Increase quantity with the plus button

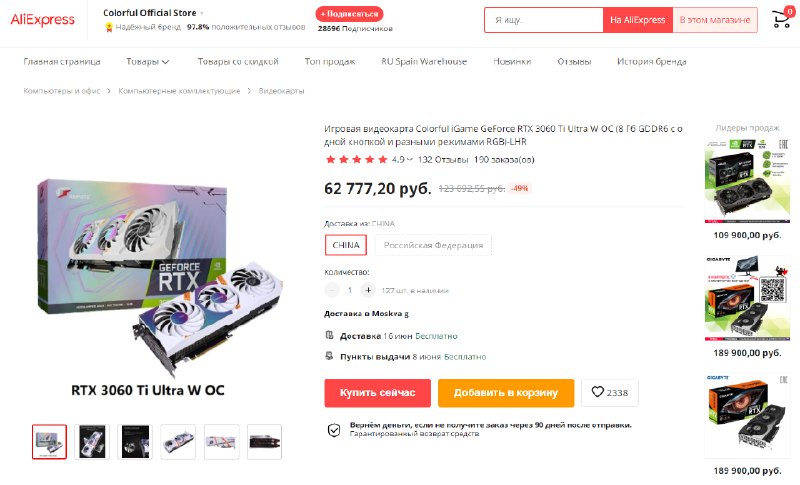(368, 290)
